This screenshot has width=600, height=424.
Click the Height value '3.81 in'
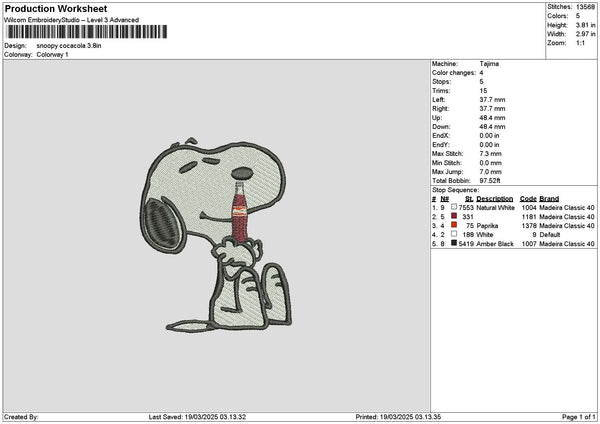point(585,25)
